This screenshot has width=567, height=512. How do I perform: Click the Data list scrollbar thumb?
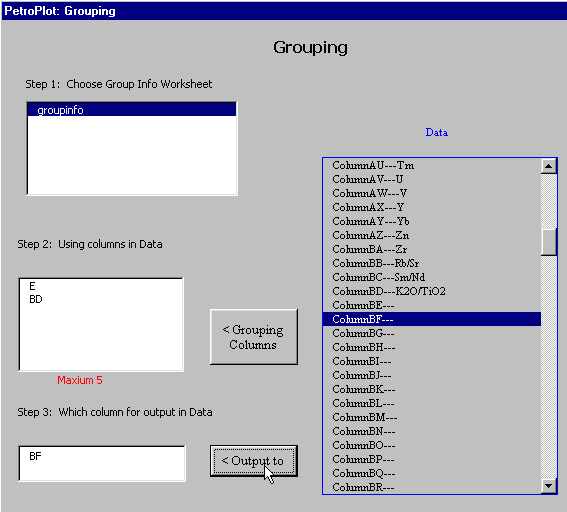coord(549,242)
